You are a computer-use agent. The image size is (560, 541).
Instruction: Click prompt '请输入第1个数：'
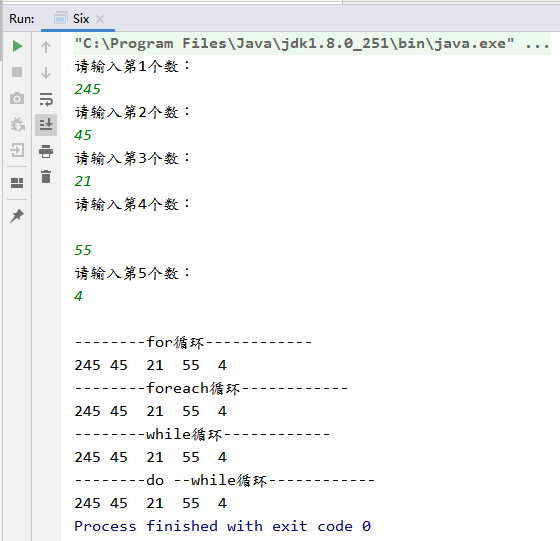(132, 66)
